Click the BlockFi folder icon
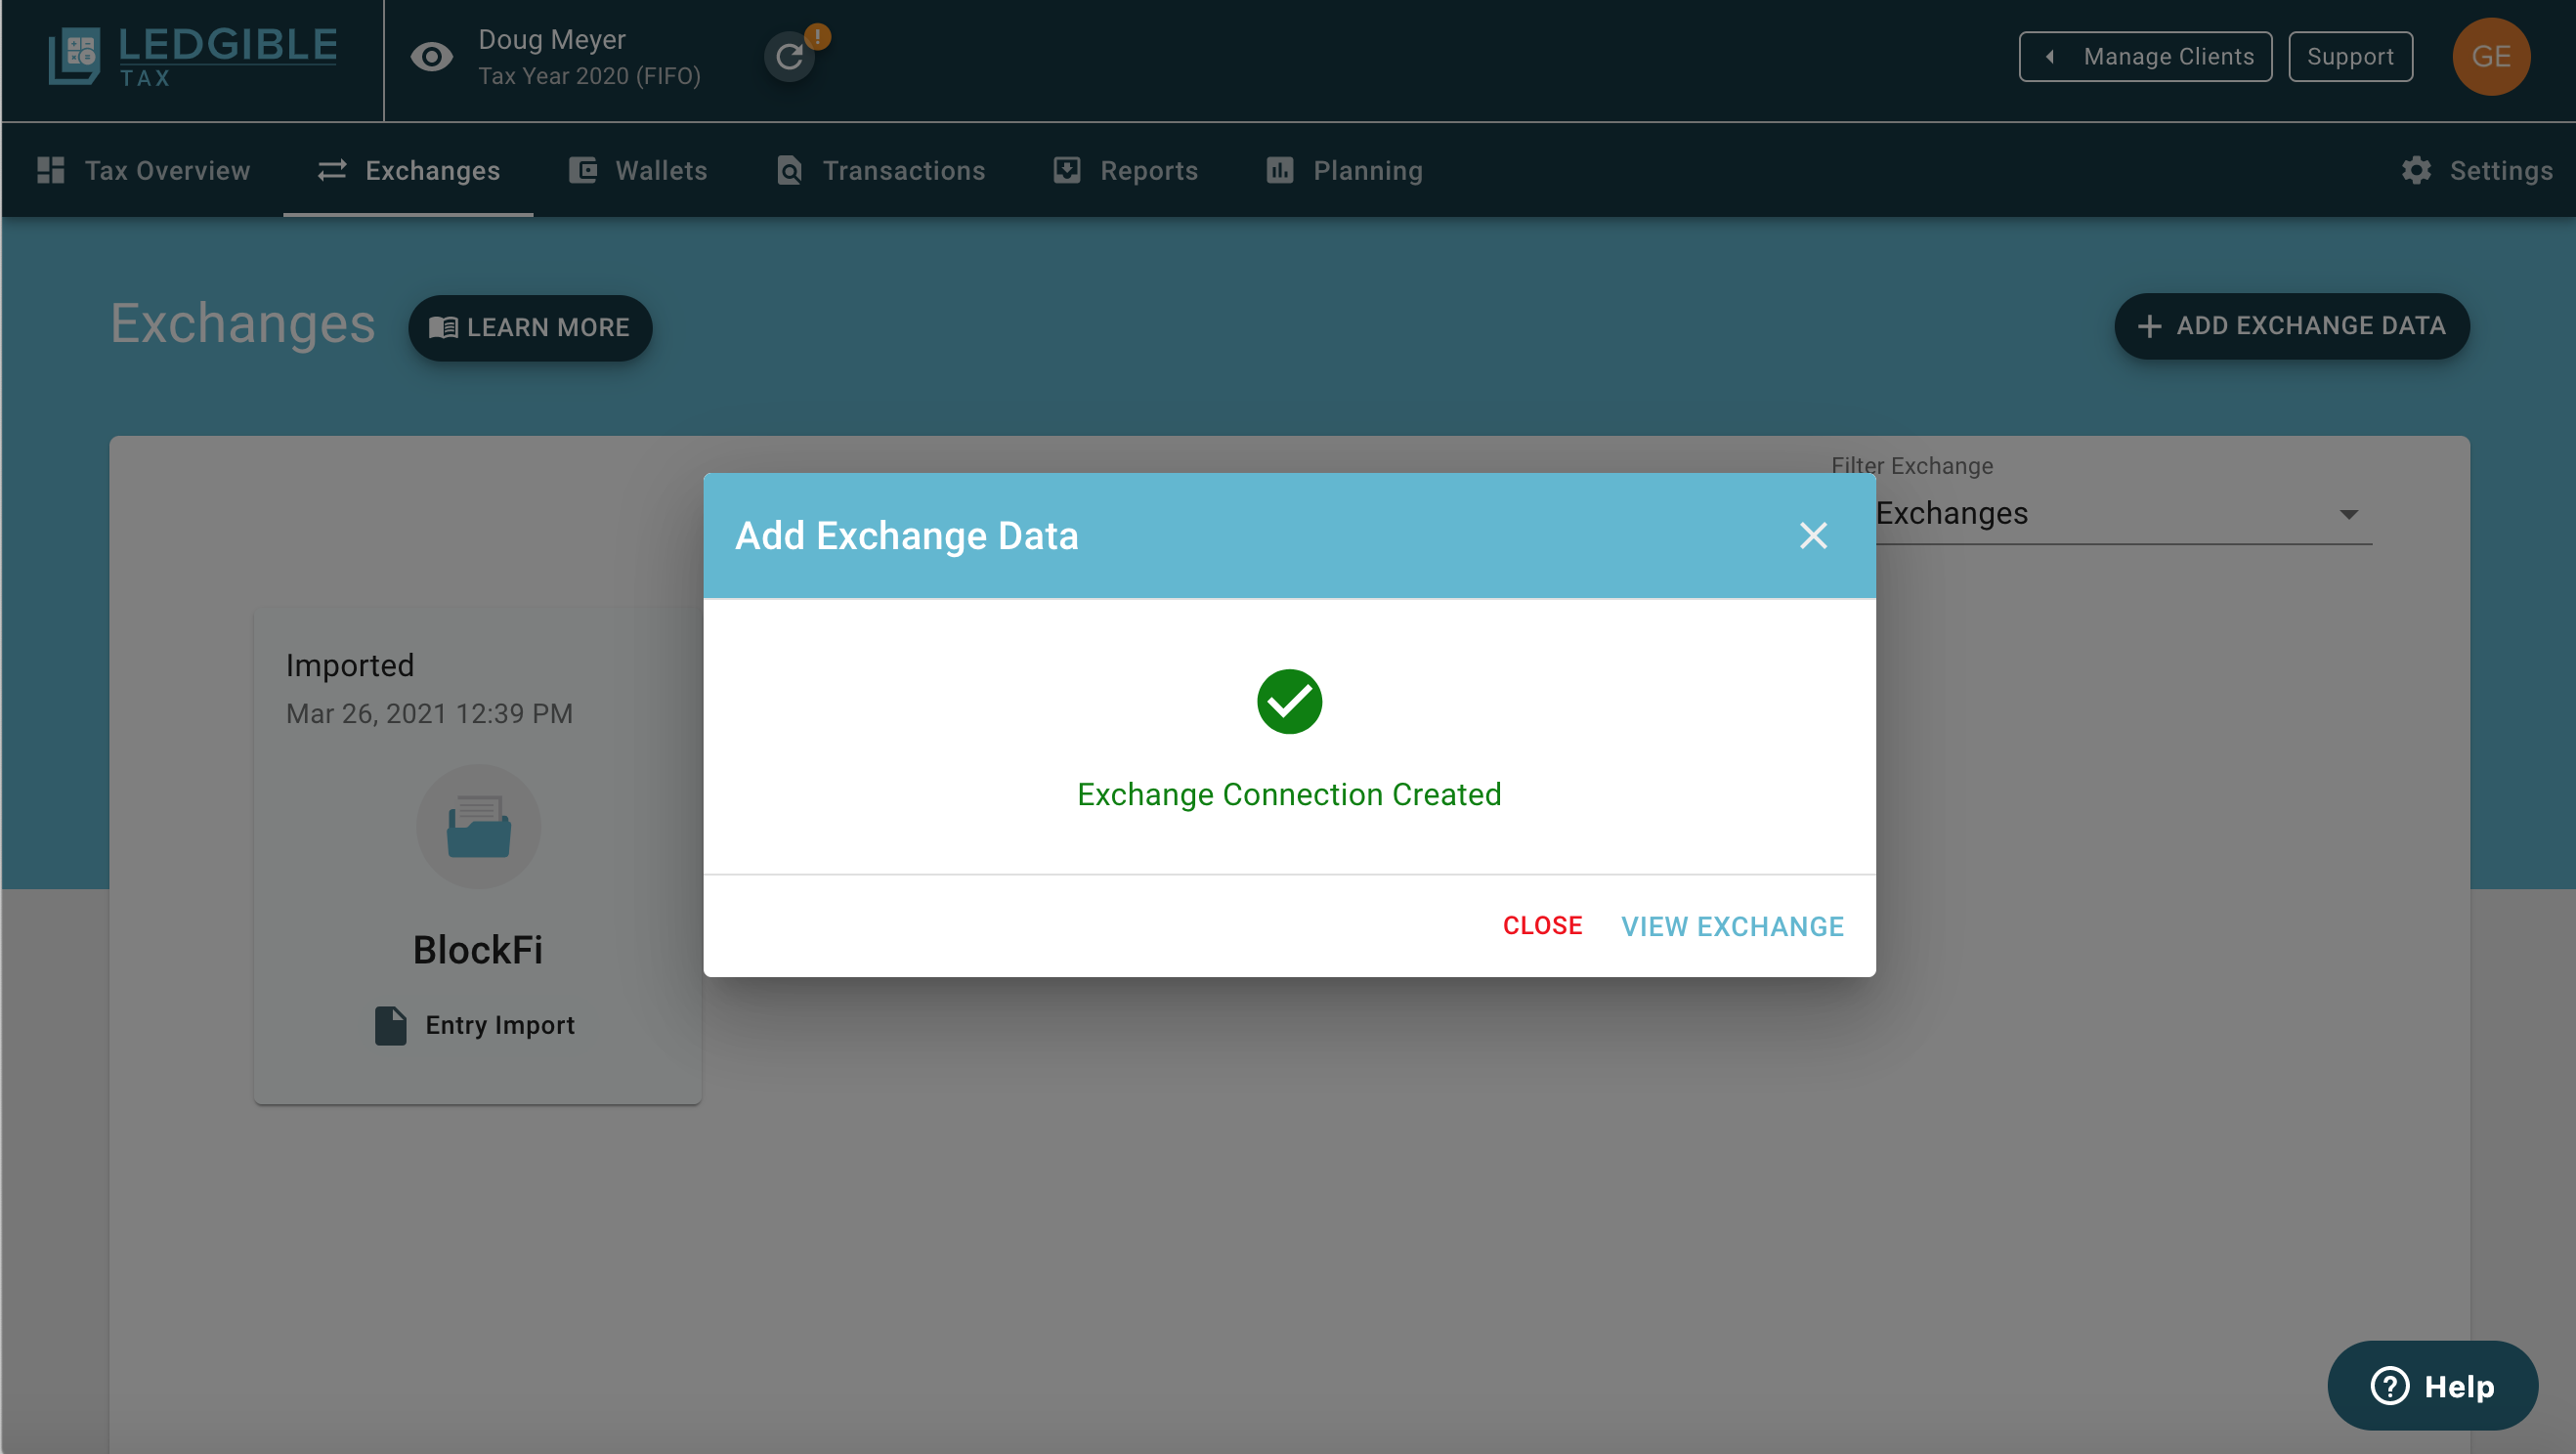The image size is (2576, 1454). pyautogui.click(x=478, y=827)
